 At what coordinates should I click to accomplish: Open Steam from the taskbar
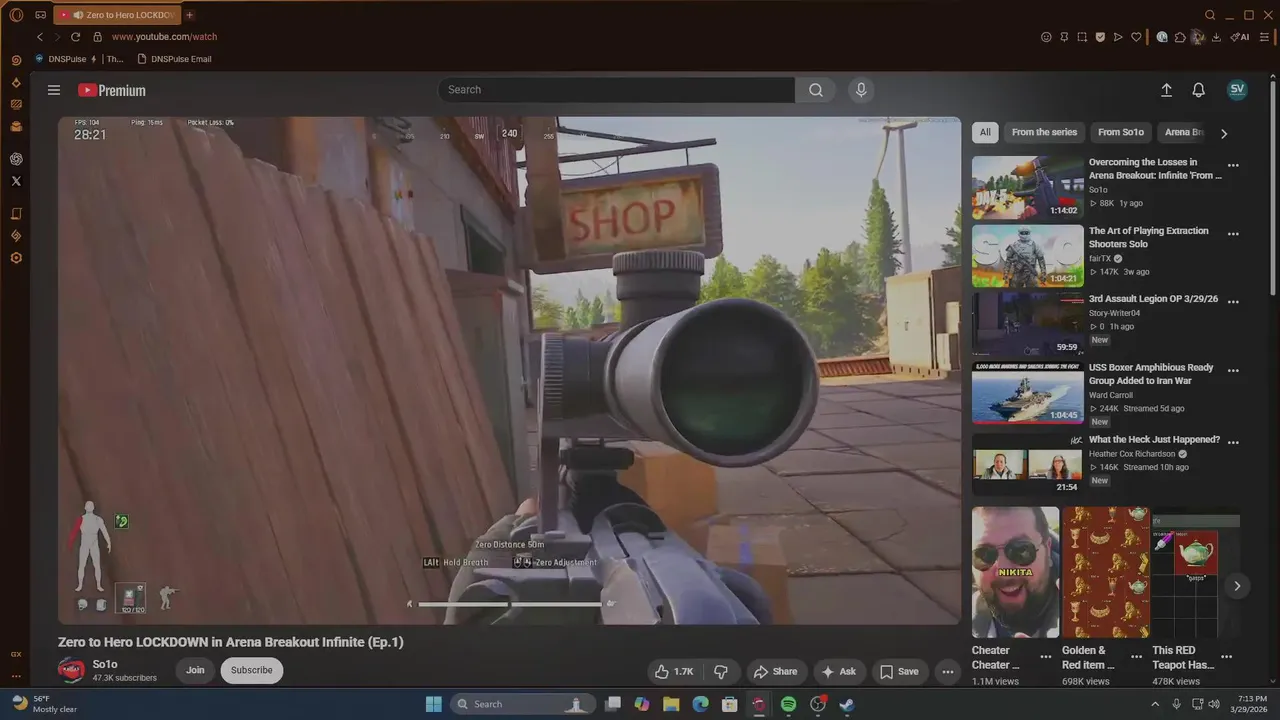(846, 704)
